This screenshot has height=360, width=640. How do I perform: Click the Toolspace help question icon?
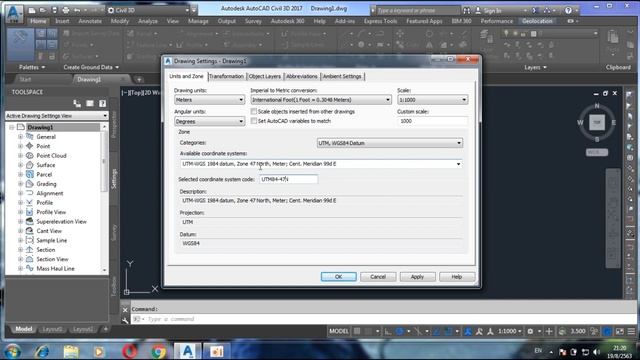pyautogui.click(x=102, y=104)
